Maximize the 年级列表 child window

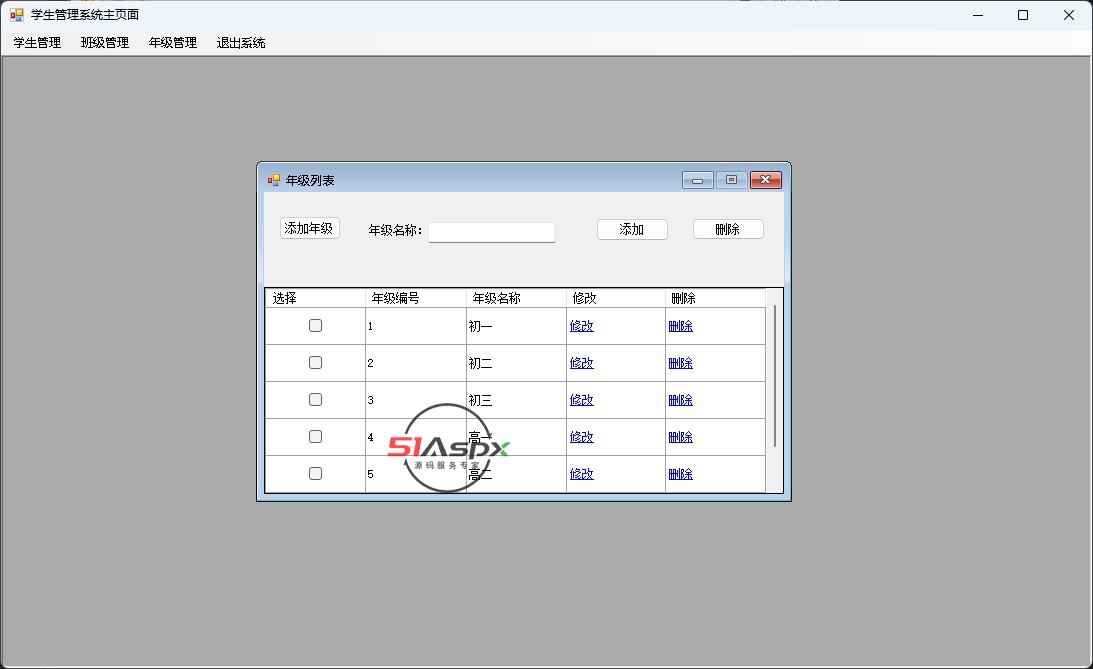point(731,180)
